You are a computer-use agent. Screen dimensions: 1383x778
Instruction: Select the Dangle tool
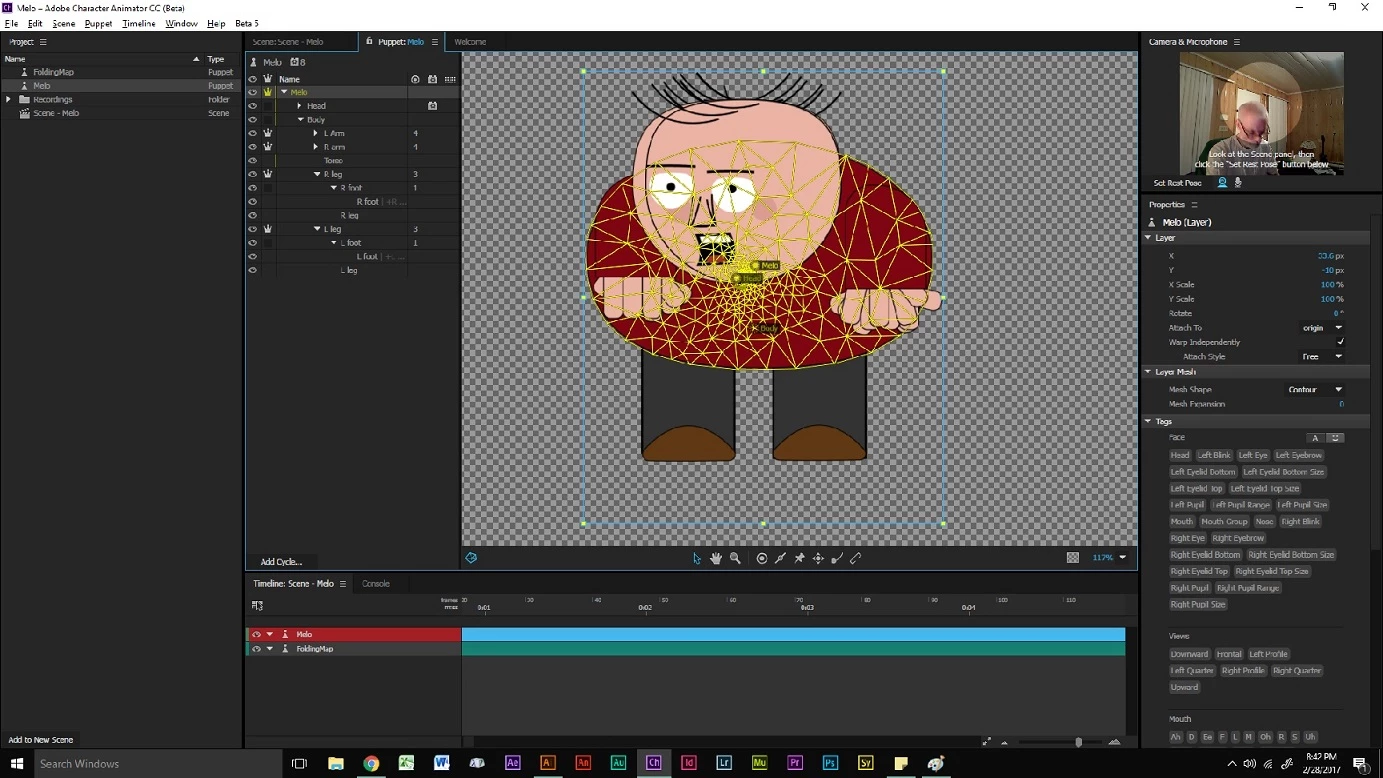coord(837,558)
